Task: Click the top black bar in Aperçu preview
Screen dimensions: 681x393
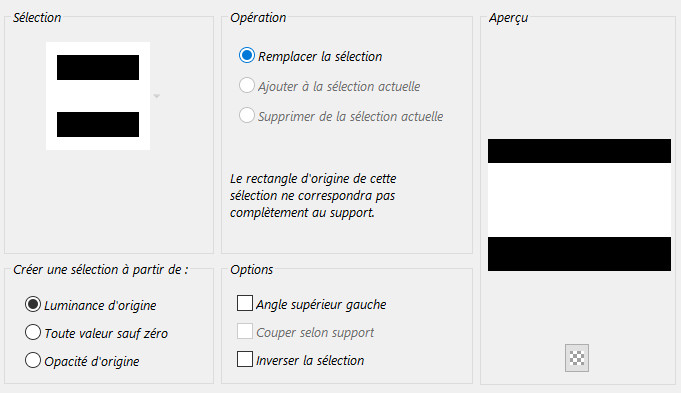Action: click(x=579, y=151)
